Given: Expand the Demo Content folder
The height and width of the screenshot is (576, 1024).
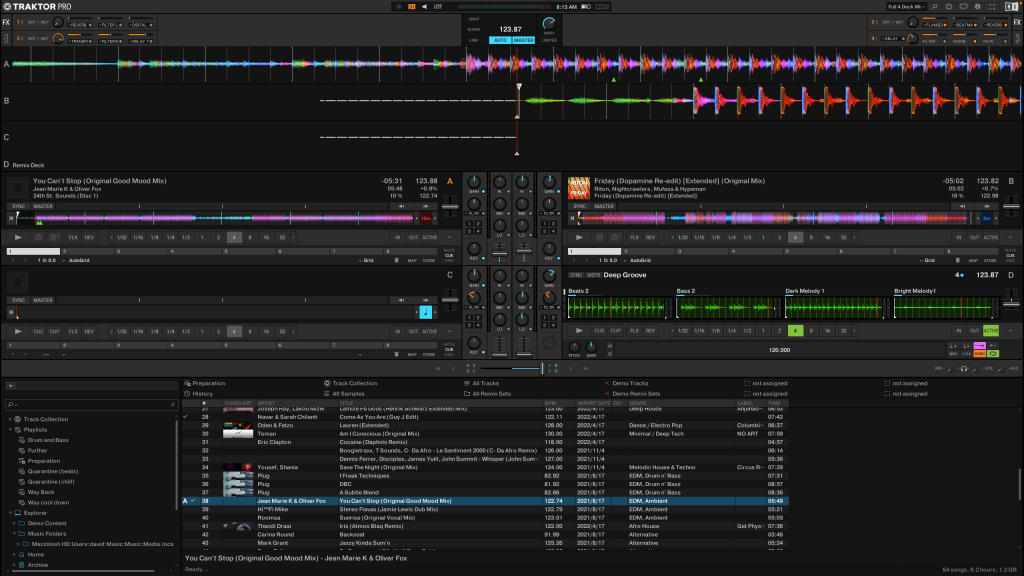Looking at the screenshot, I should point(14,523).
